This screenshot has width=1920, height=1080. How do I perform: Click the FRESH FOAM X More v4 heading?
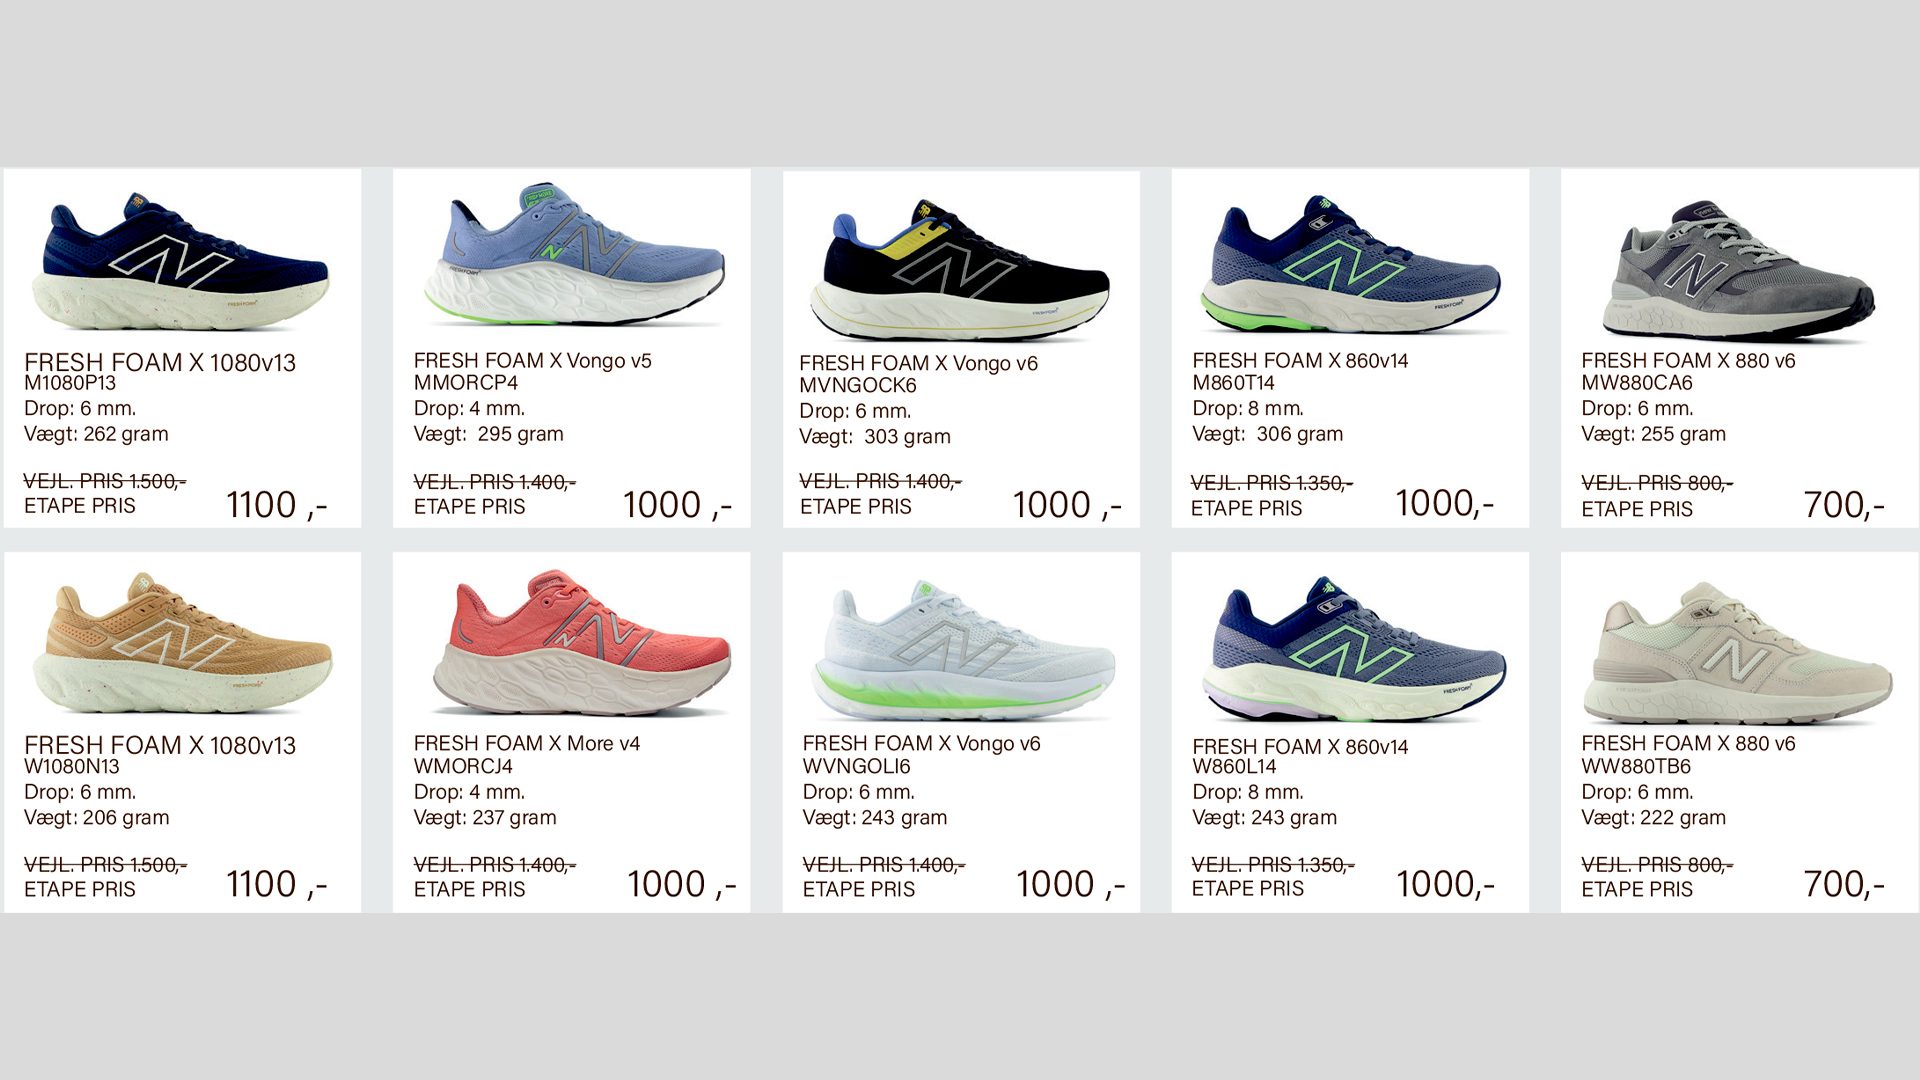pyautogui.click(x=527, y=744)
